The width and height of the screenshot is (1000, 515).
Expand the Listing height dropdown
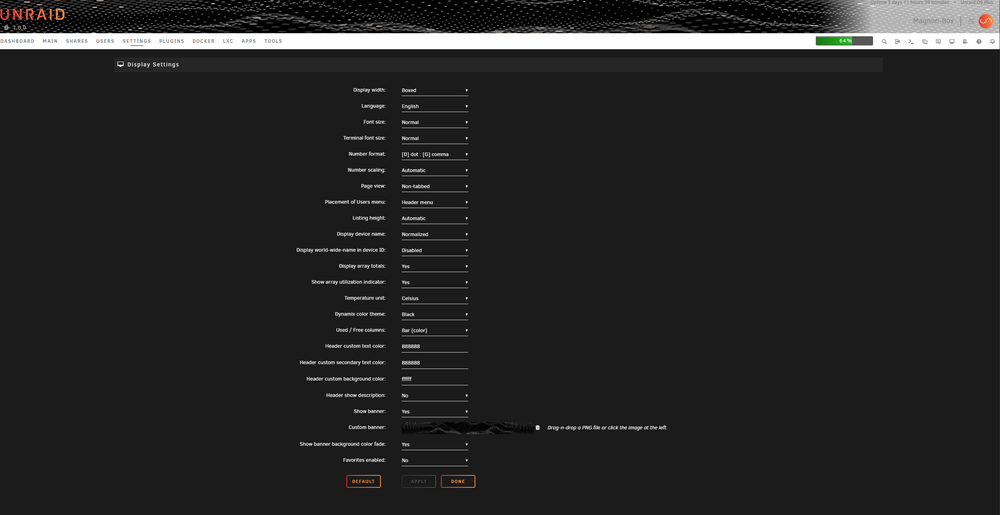click(434, 219)
